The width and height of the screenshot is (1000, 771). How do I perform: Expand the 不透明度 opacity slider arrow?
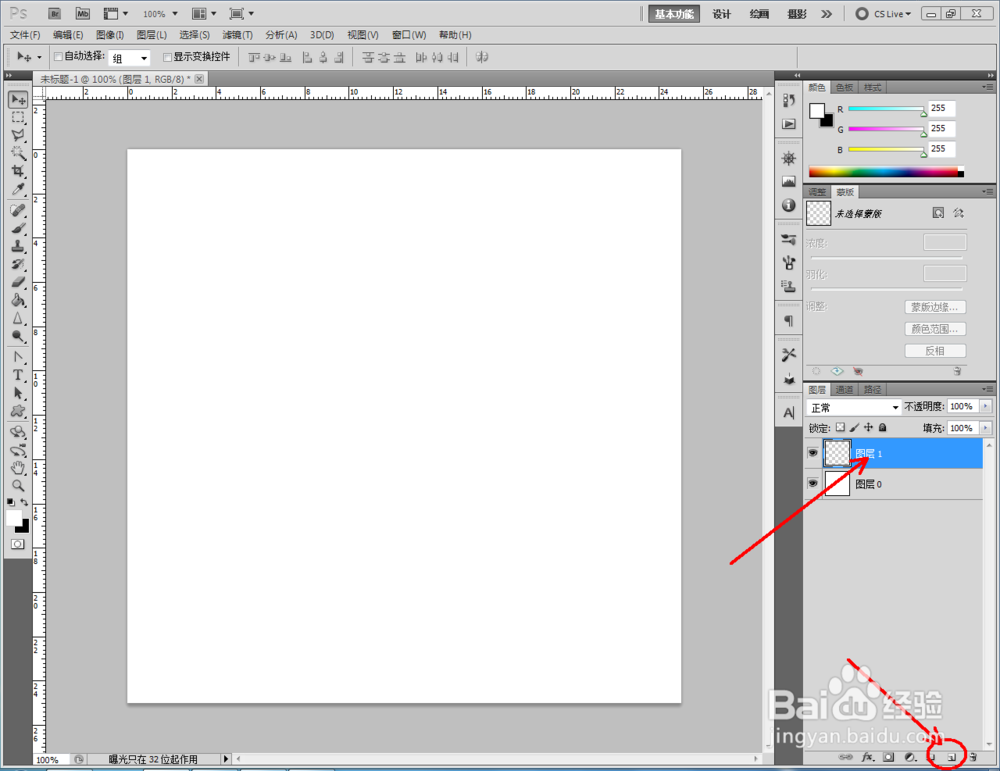point(986,406)
